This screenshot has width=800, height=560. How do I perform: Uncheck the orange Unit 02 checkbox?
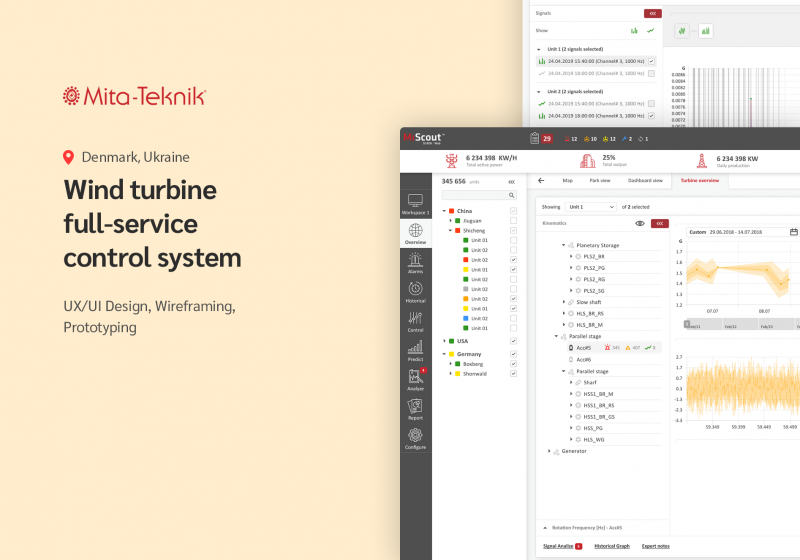513,299
